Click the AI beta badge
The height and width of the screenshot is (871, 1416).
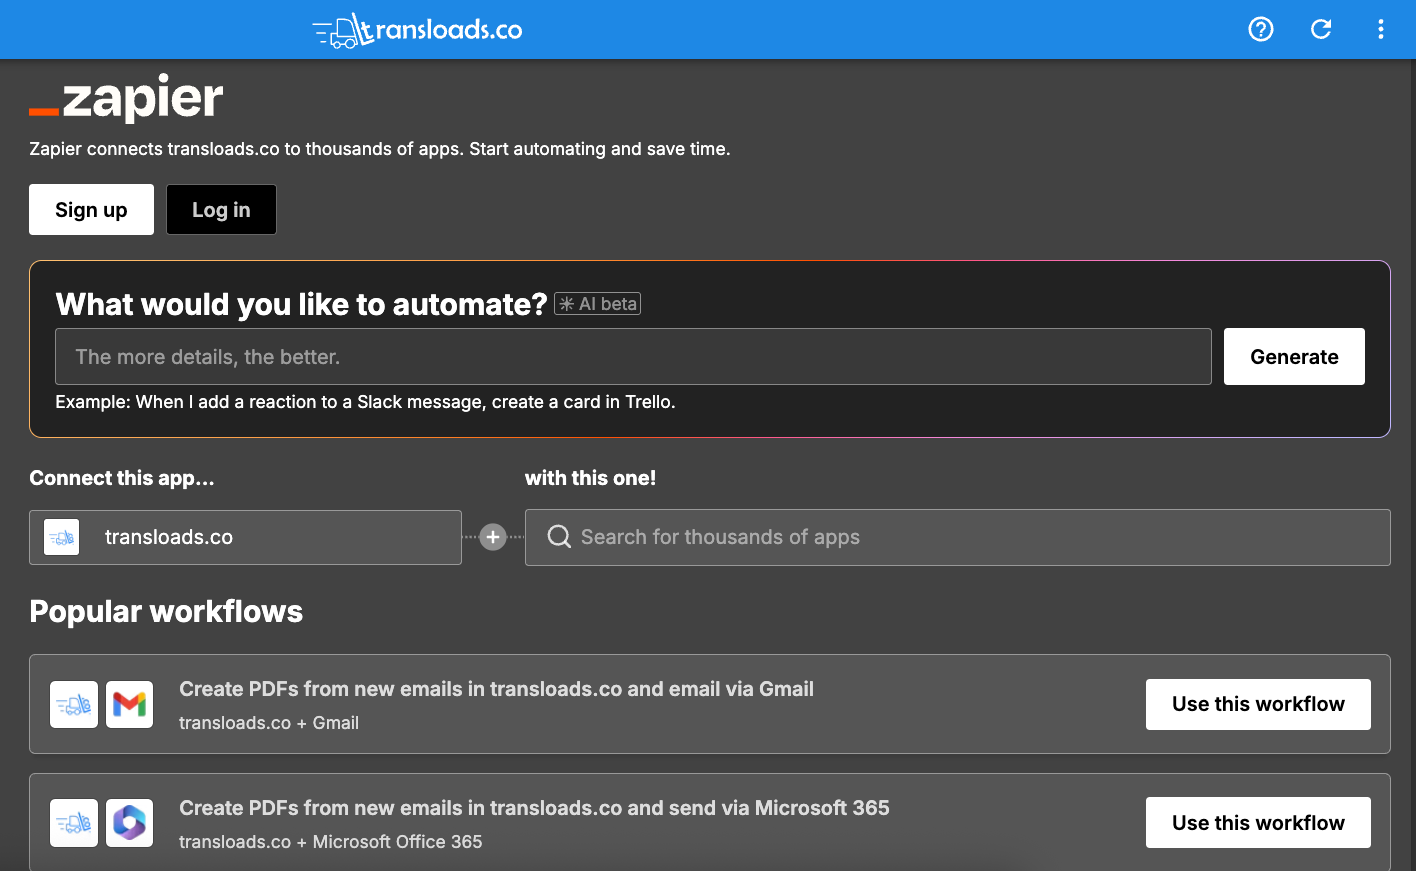click(598, 304)
